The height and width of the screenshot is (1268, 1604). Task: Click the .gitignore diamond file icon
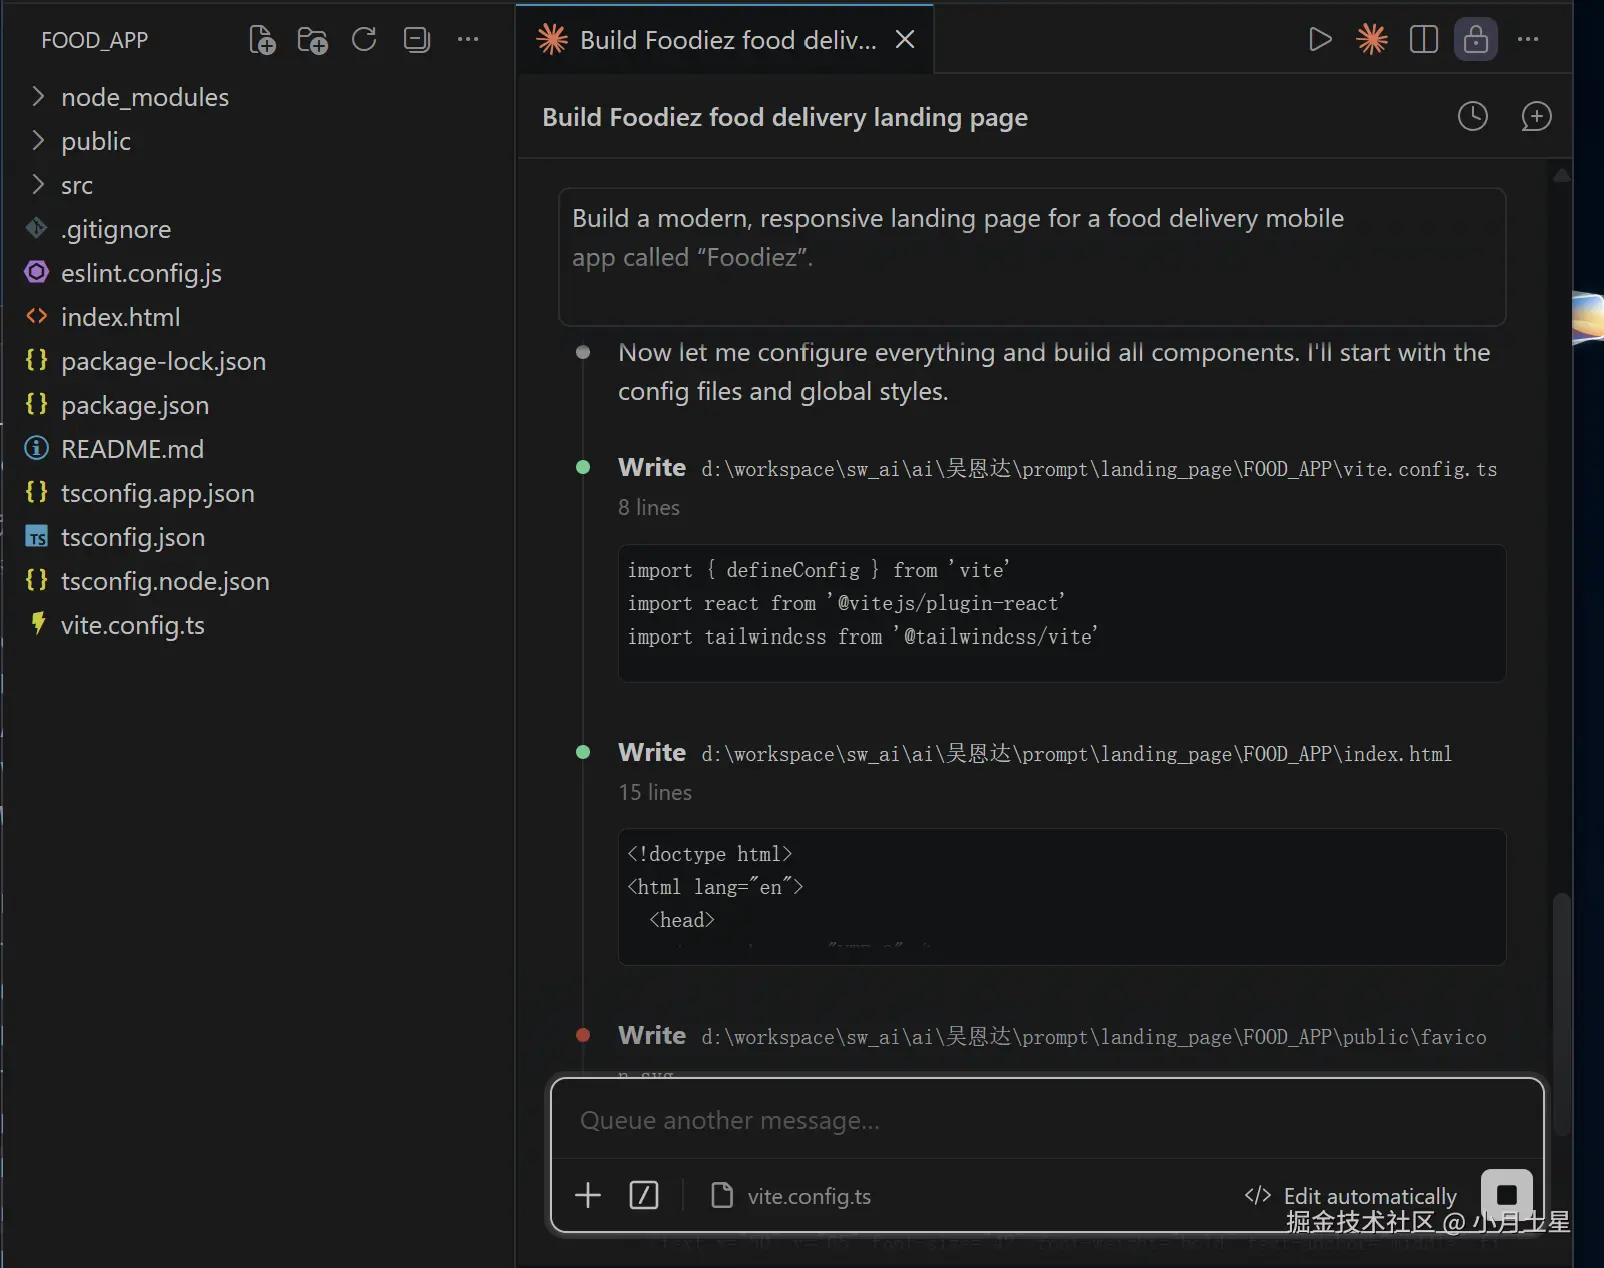click(37, 228)
